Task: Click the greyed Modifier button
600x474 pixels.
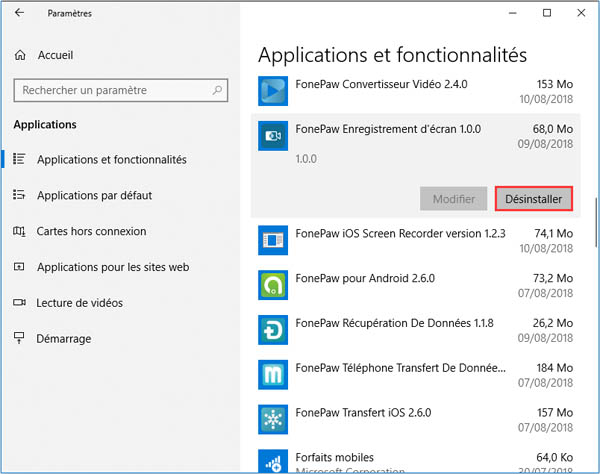Action: pos(453,199)
